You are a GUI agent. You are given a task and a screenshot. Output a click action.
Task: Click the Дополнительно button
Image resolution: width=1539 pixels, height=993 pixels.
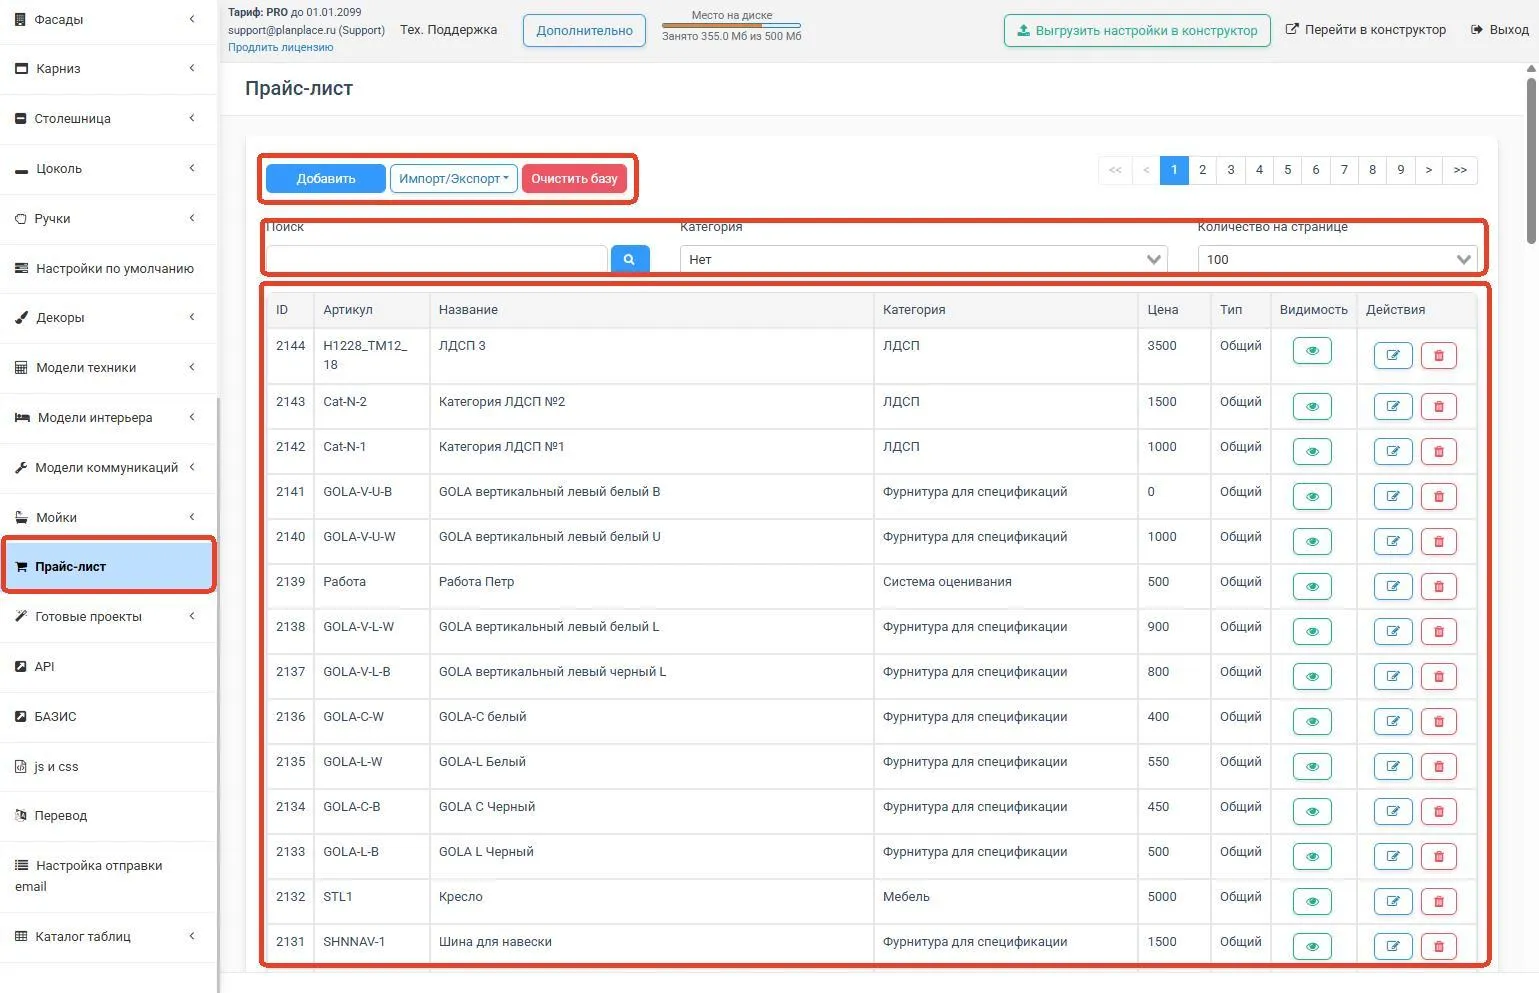pos(584,31)
